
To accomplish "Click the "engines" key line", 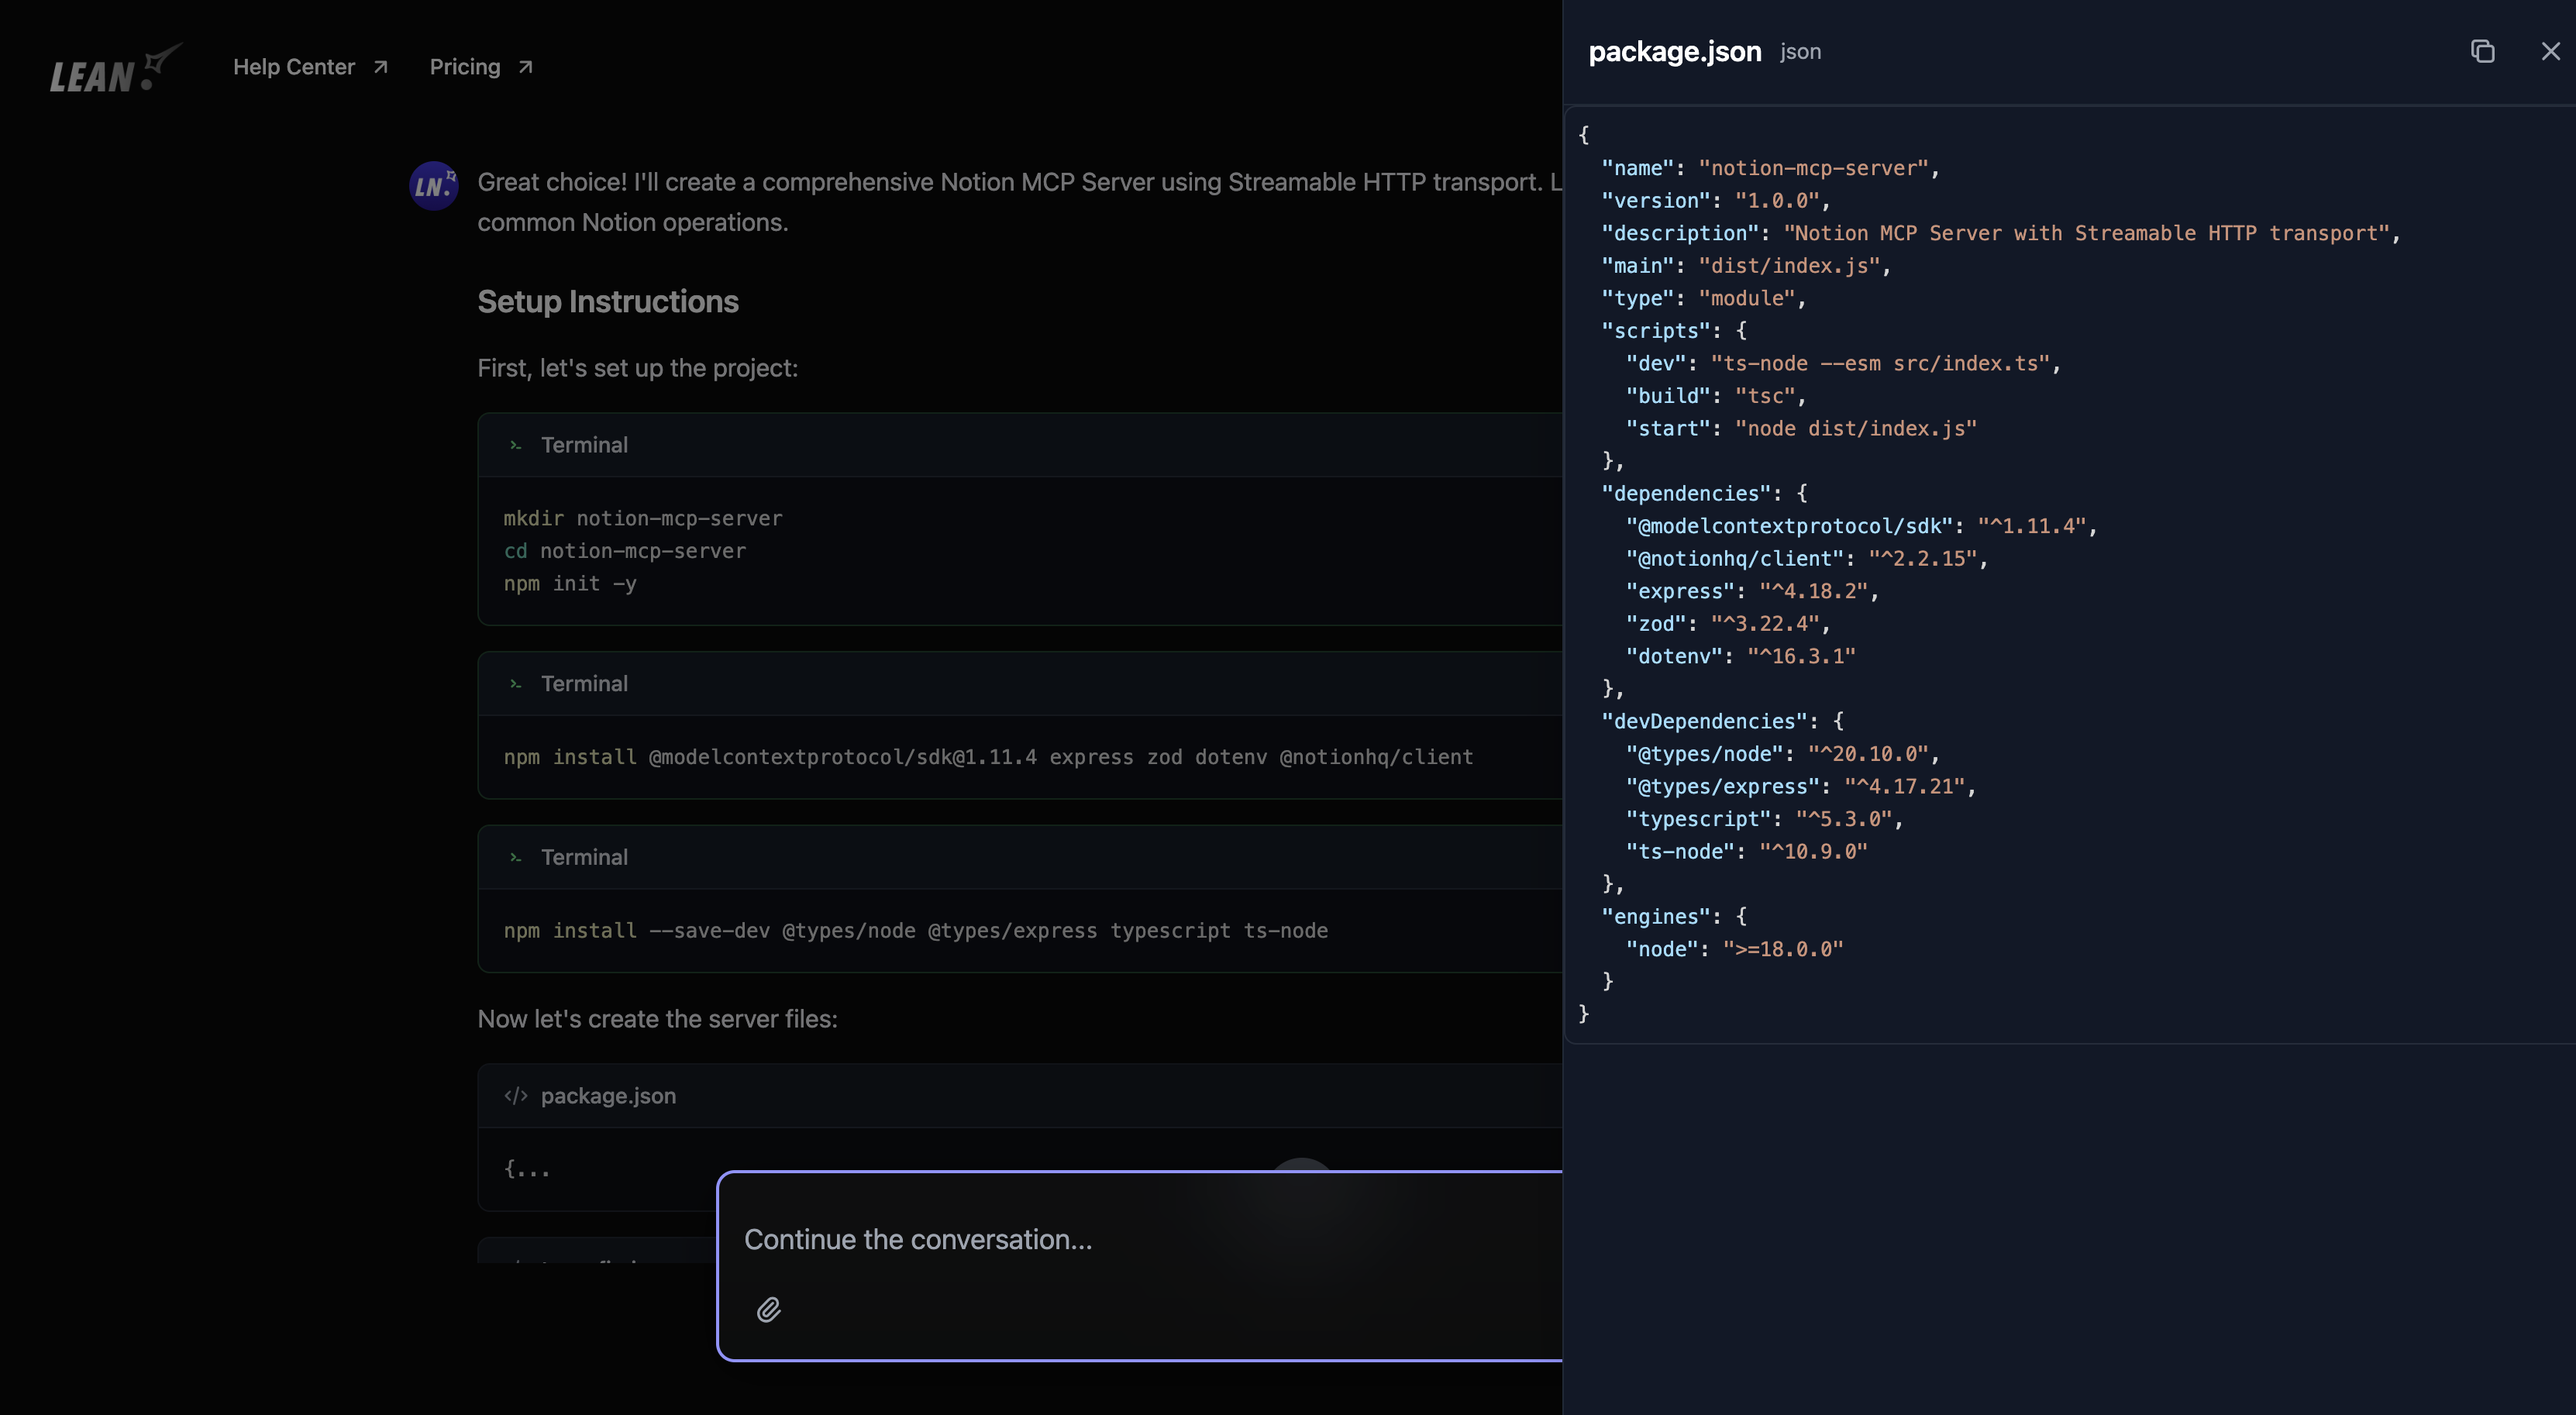I will click(x=1674, y=916).
